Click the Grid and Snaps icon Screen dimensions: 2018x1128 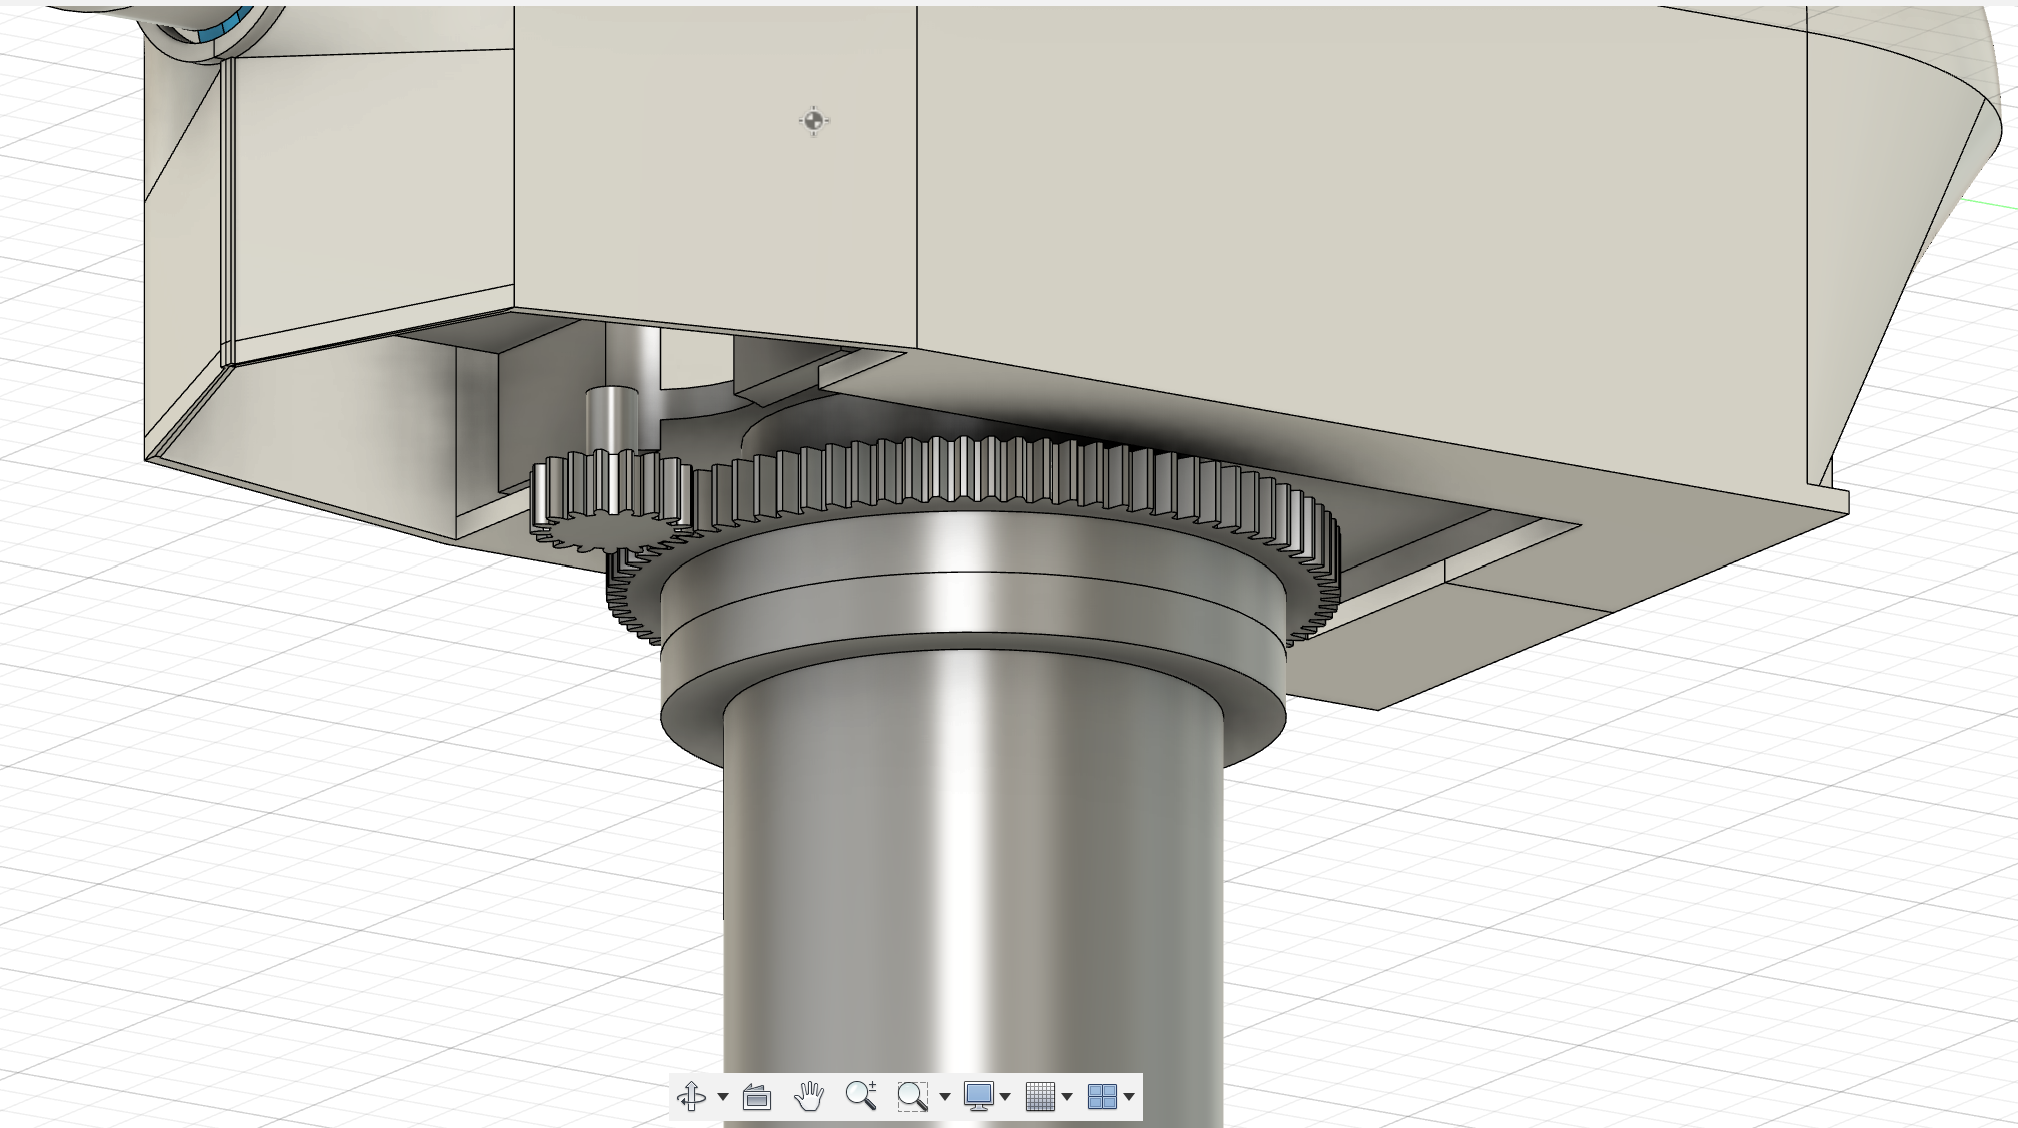[x=1042, y=1096]
